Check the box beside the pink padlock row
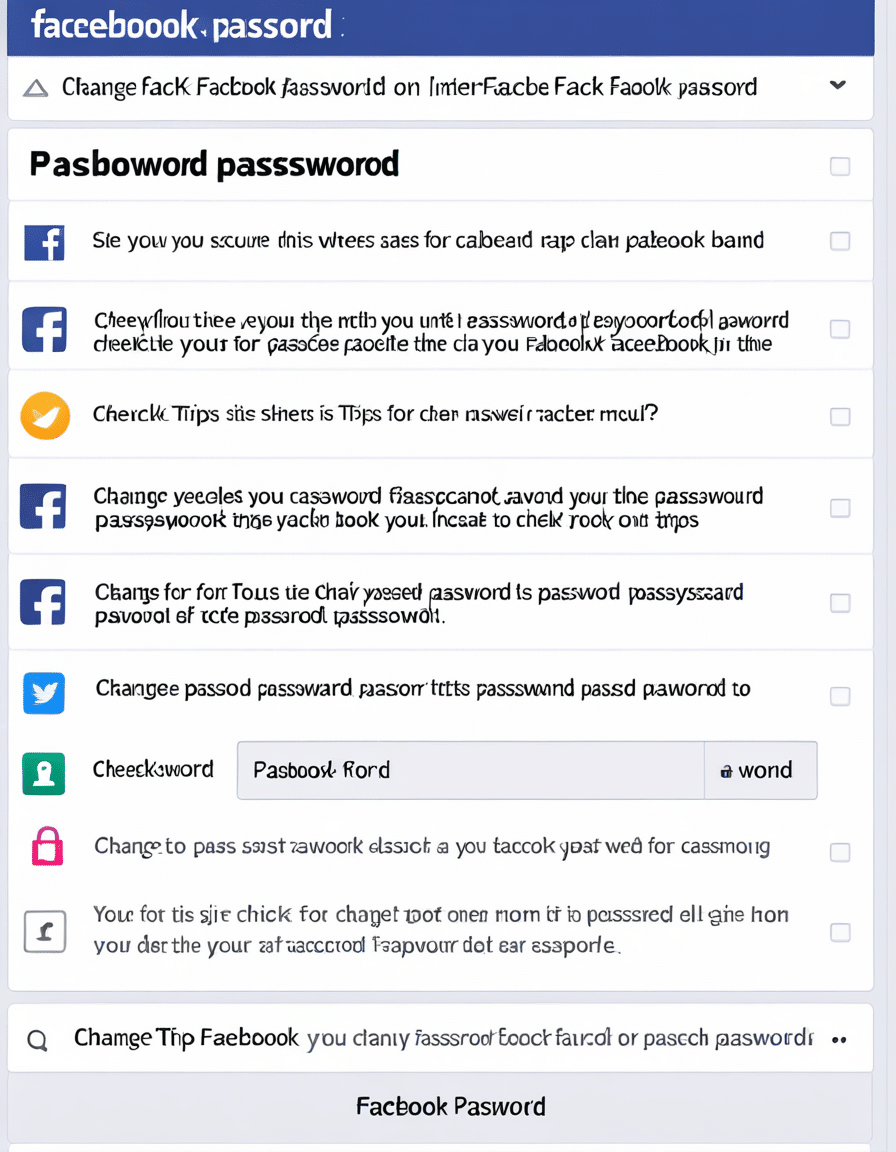 click(840, 852)
